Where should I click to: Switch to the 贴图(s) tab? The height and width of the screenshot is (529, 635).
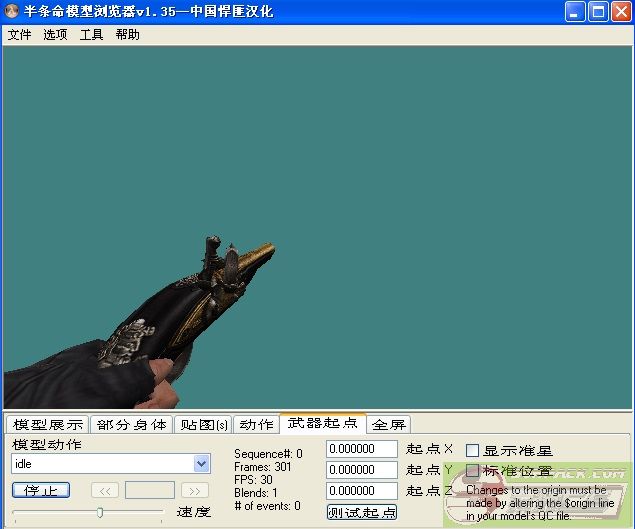coord(202,425)
